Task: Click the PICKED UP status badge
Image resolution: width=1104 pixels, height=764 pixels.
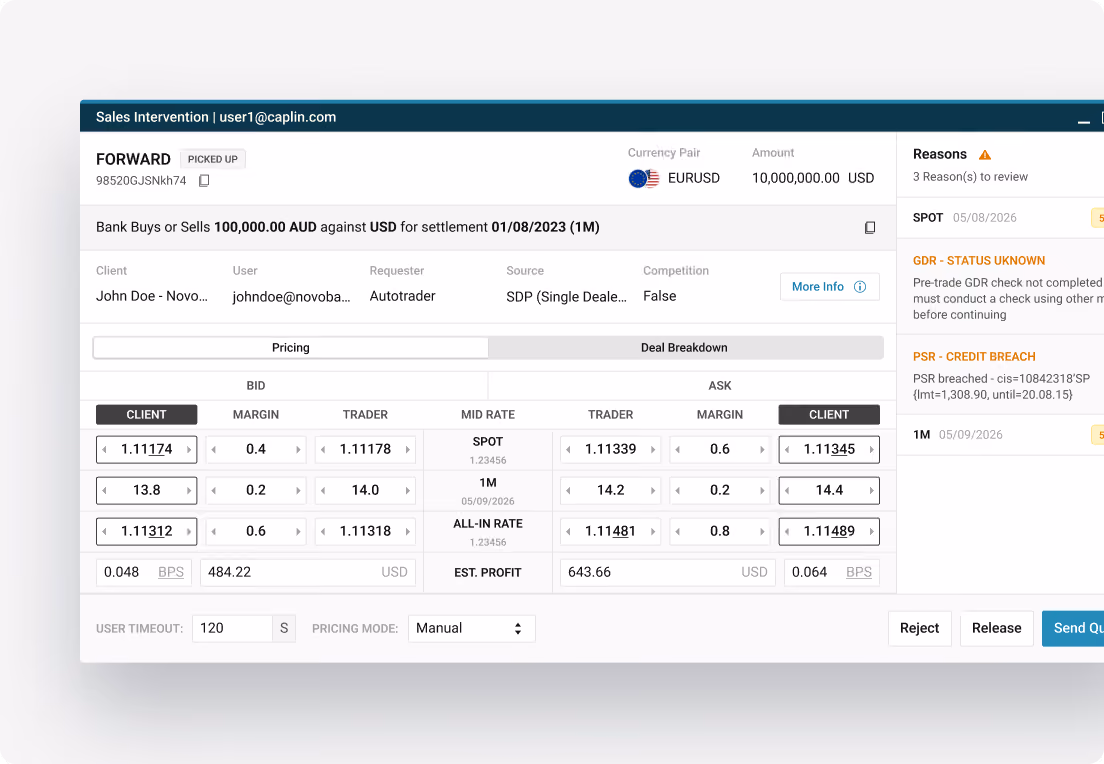Action: coord(213,159)
